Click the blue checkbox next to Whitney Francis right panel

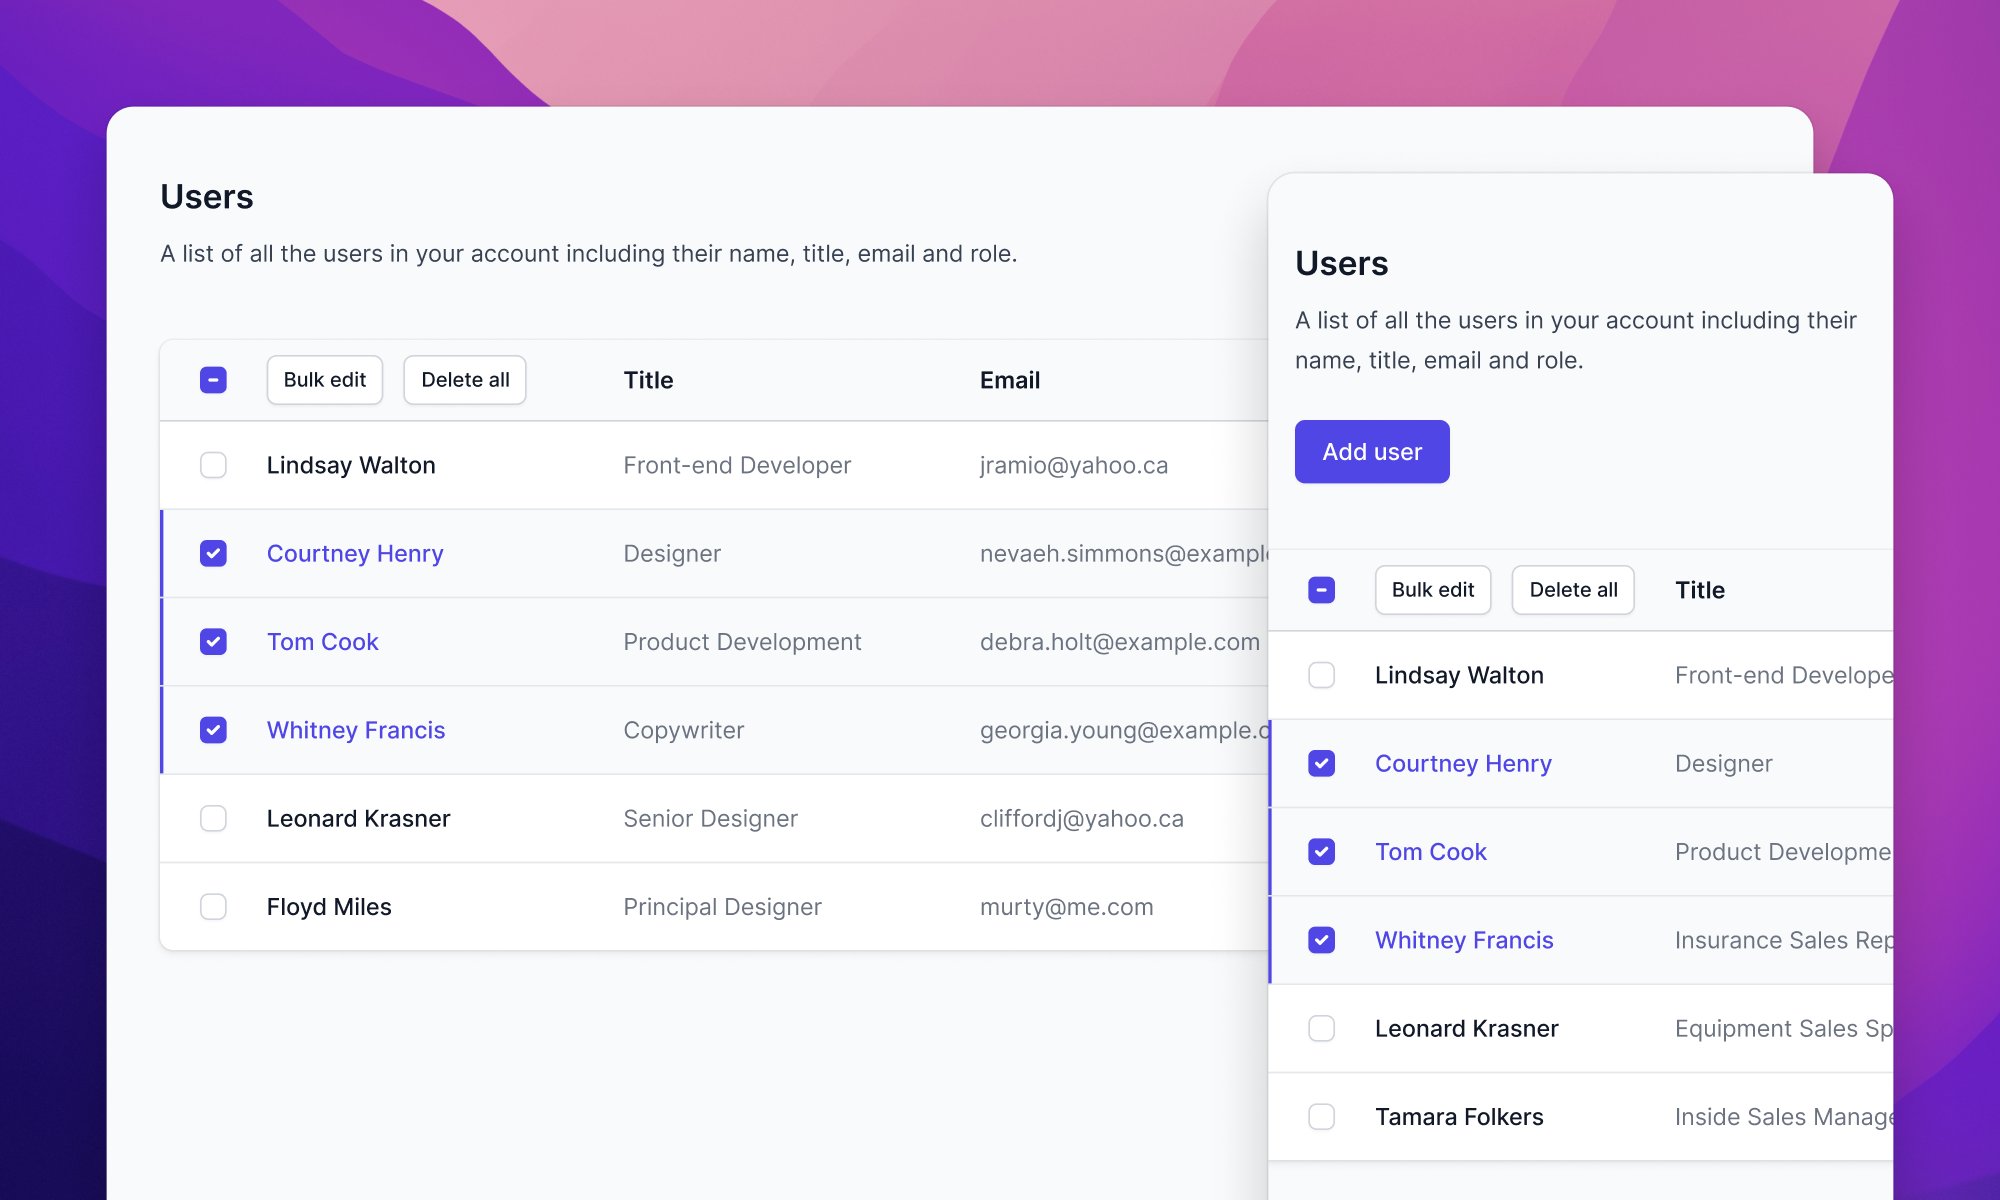[1320, 939]
